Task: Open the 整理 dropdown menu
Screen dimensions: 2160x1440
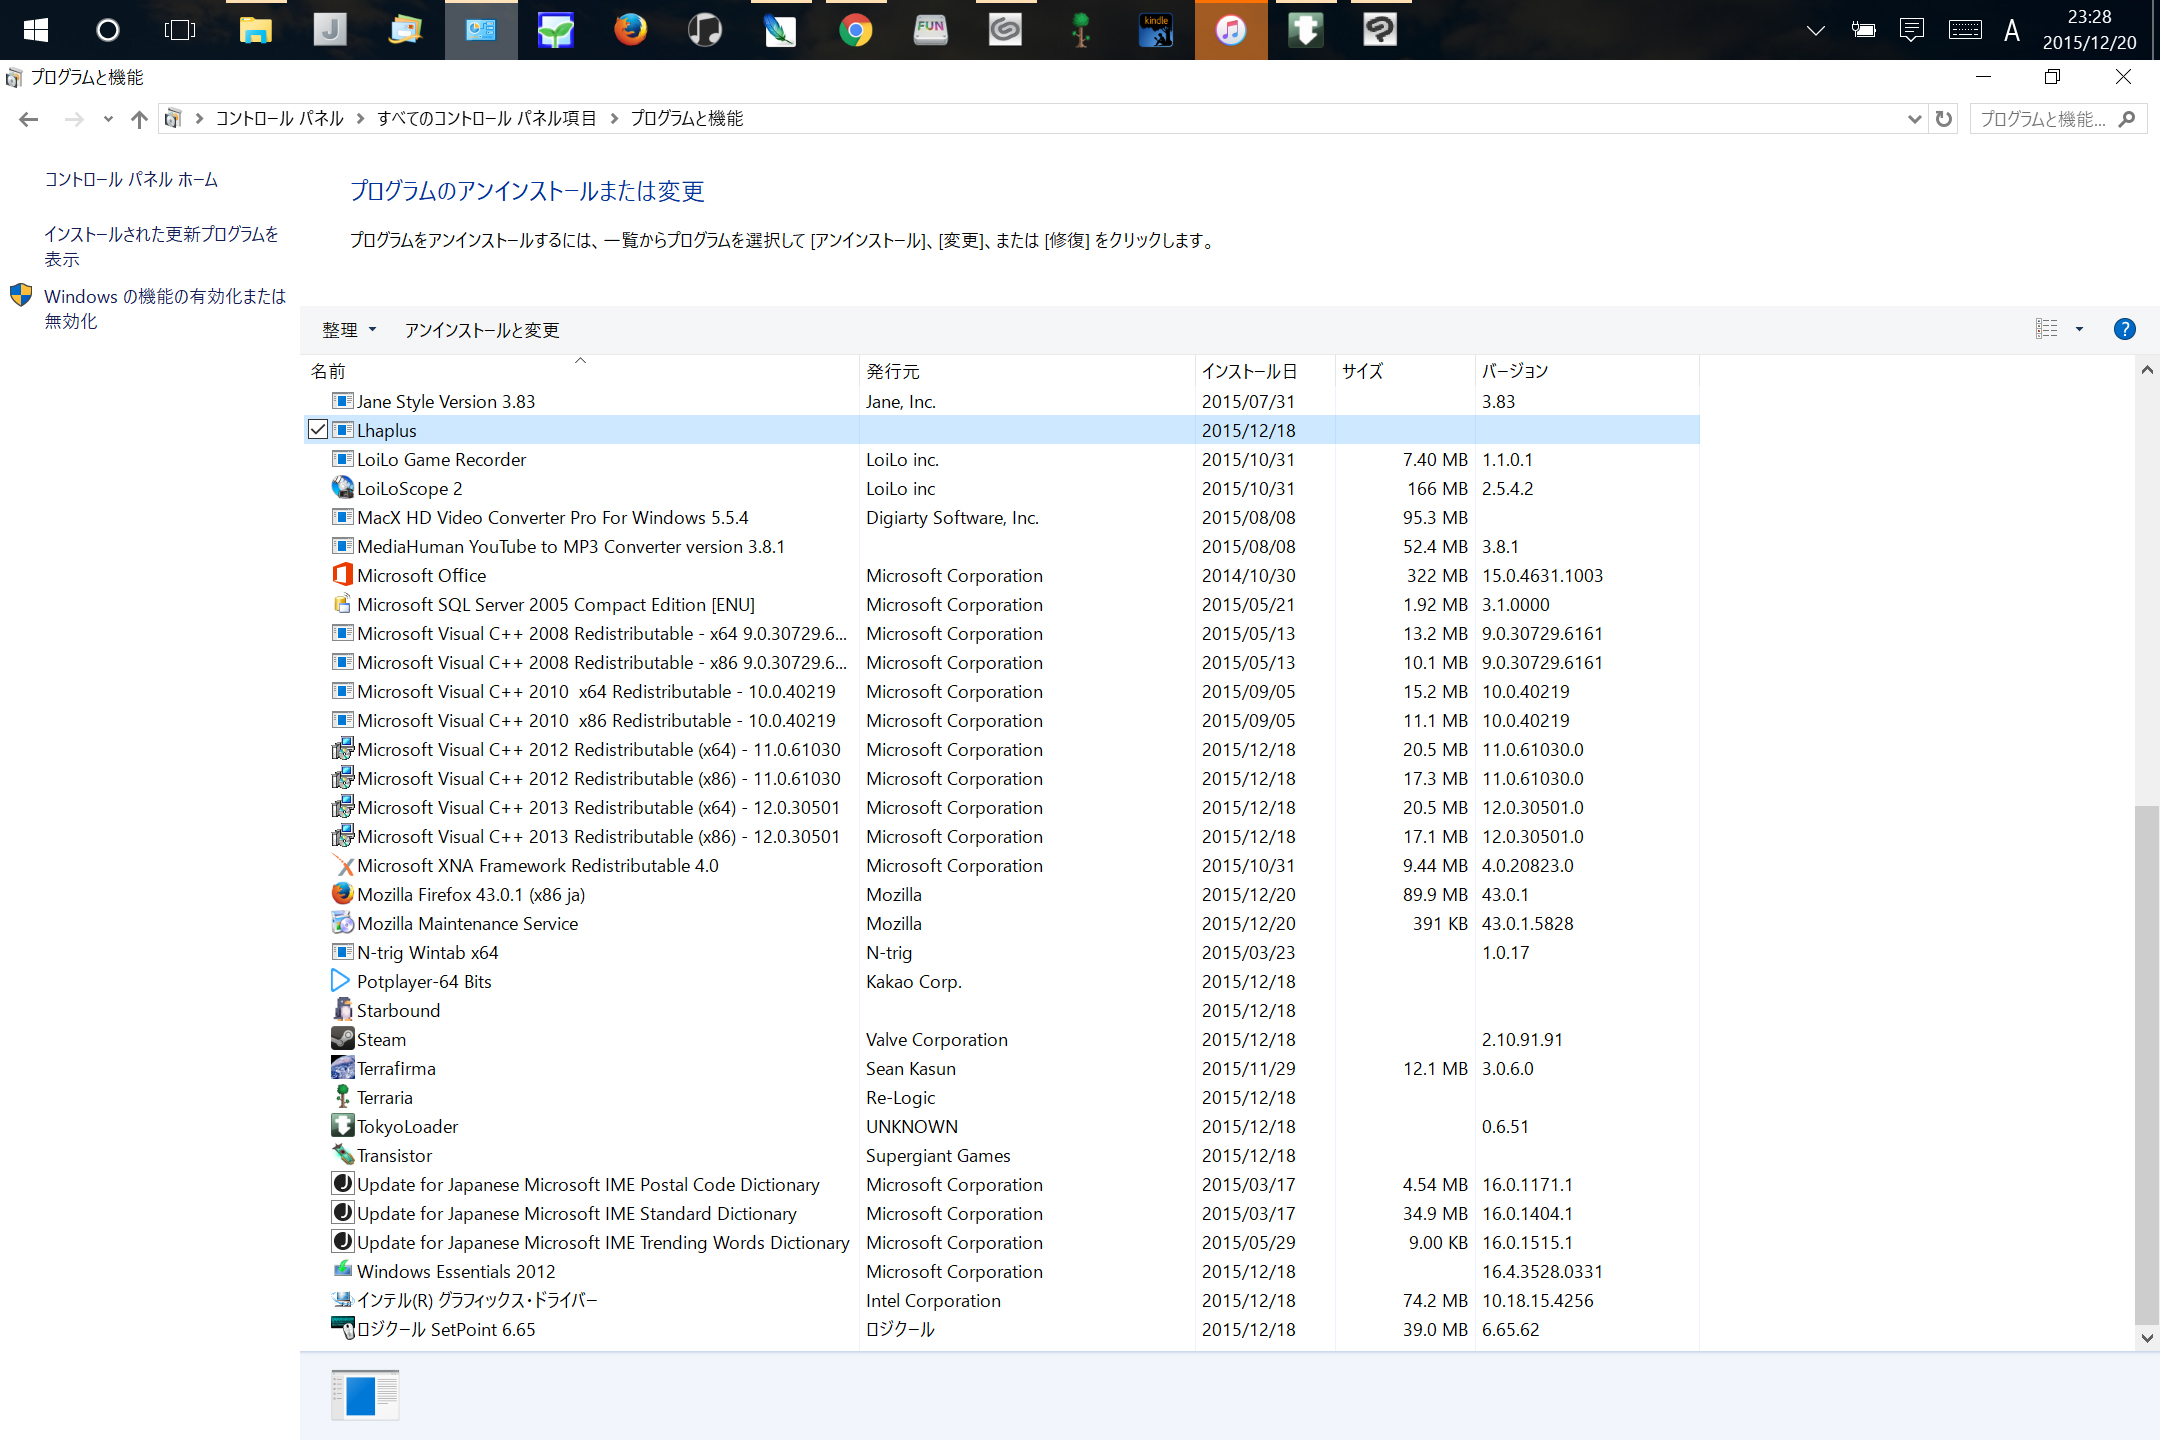Action: [x=349, y=330]
